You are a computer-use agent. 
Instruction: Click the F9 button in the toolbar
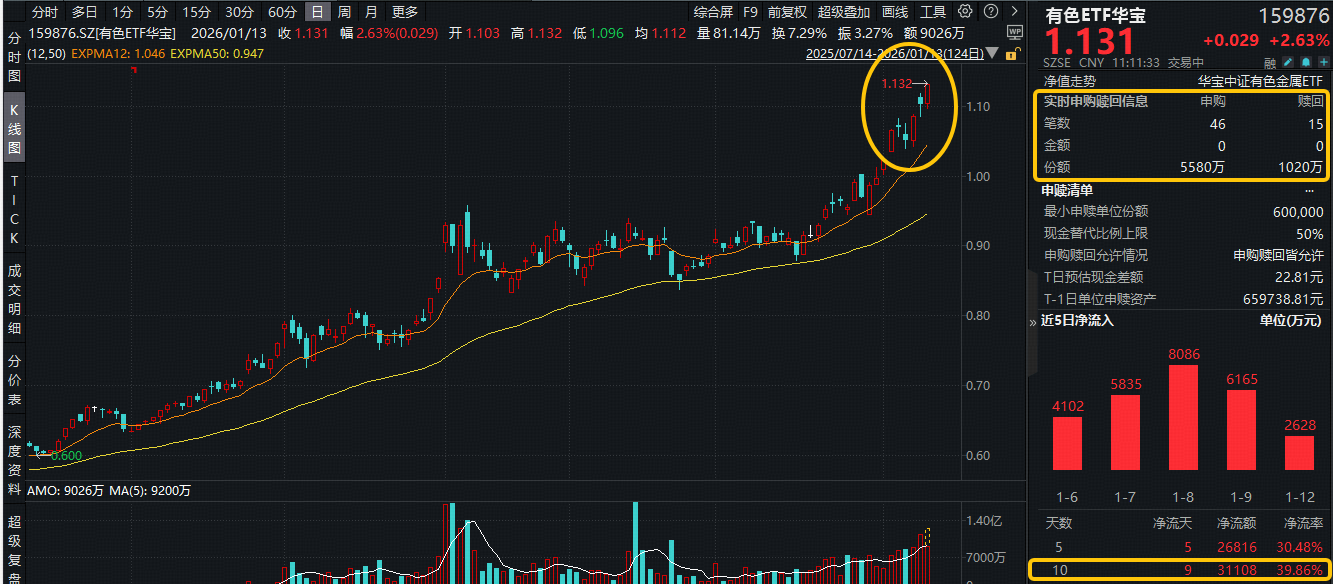(750, 11)
